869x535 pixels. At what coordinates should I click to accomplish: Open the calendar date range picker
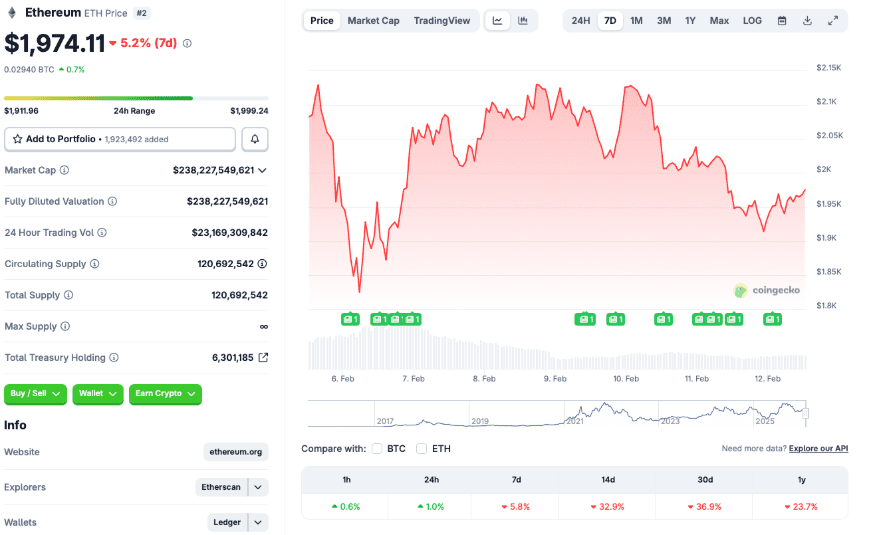[x=782, y=21]
